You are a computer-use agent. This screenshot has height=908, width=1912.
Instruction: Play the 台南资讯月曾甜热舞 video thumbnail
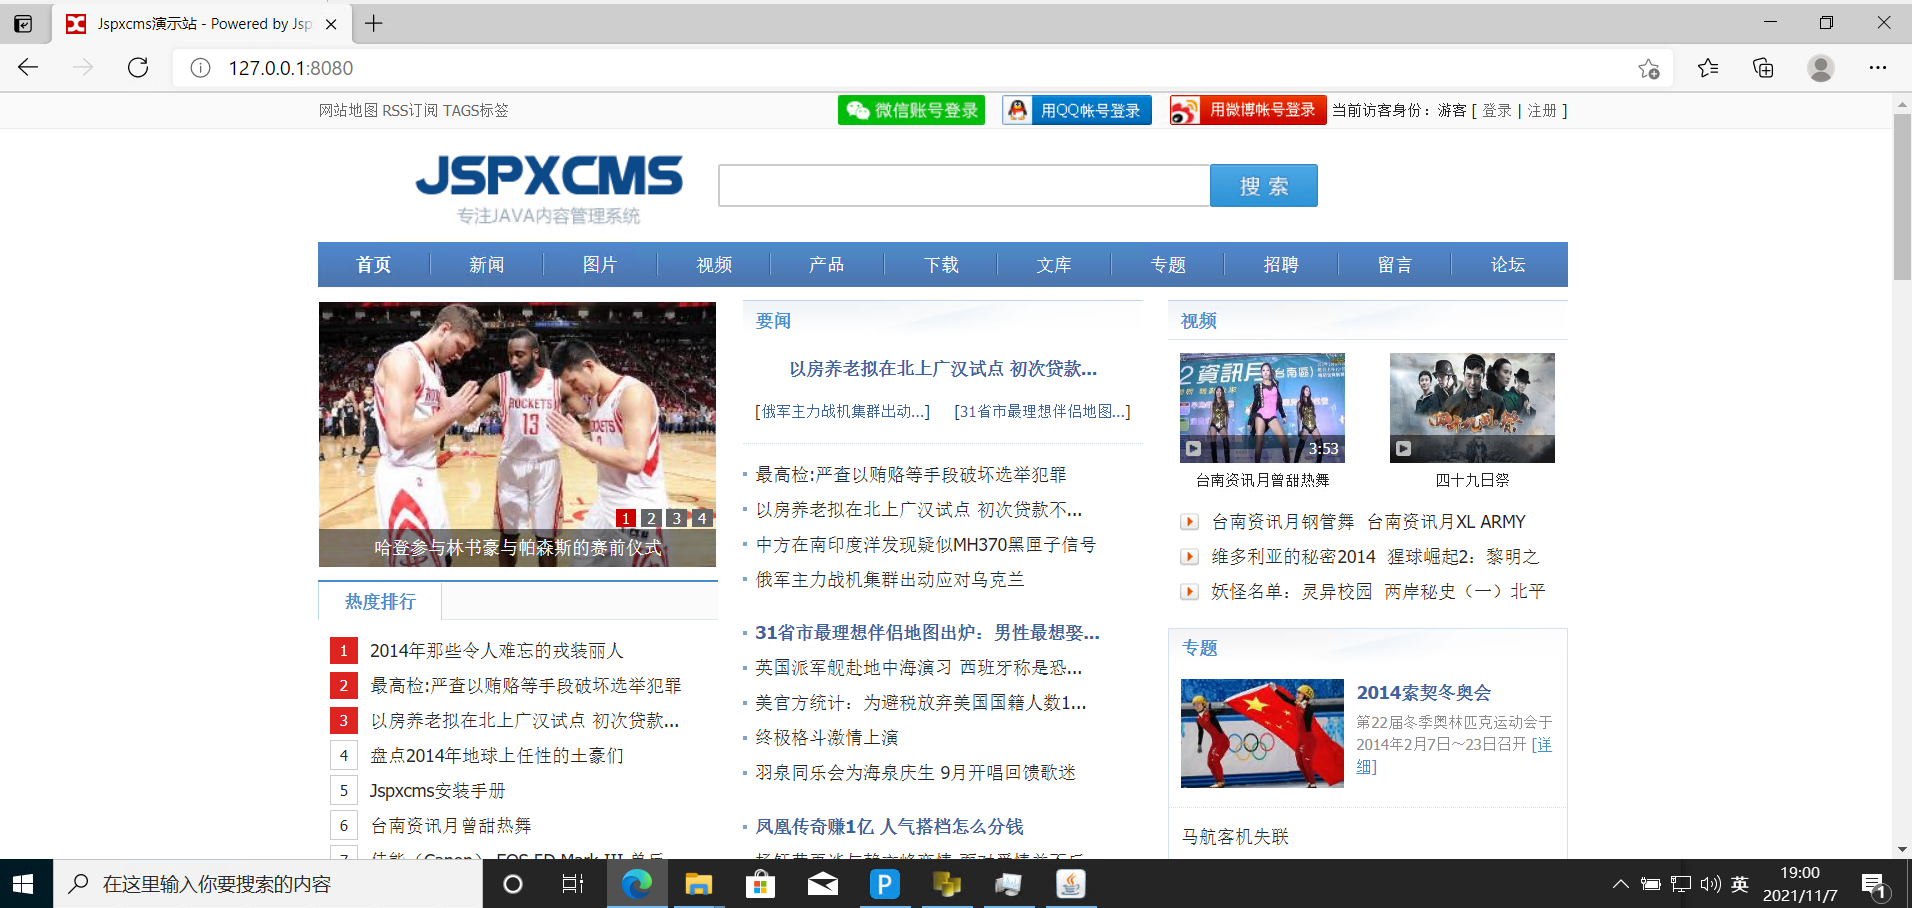pos(1262,407)
